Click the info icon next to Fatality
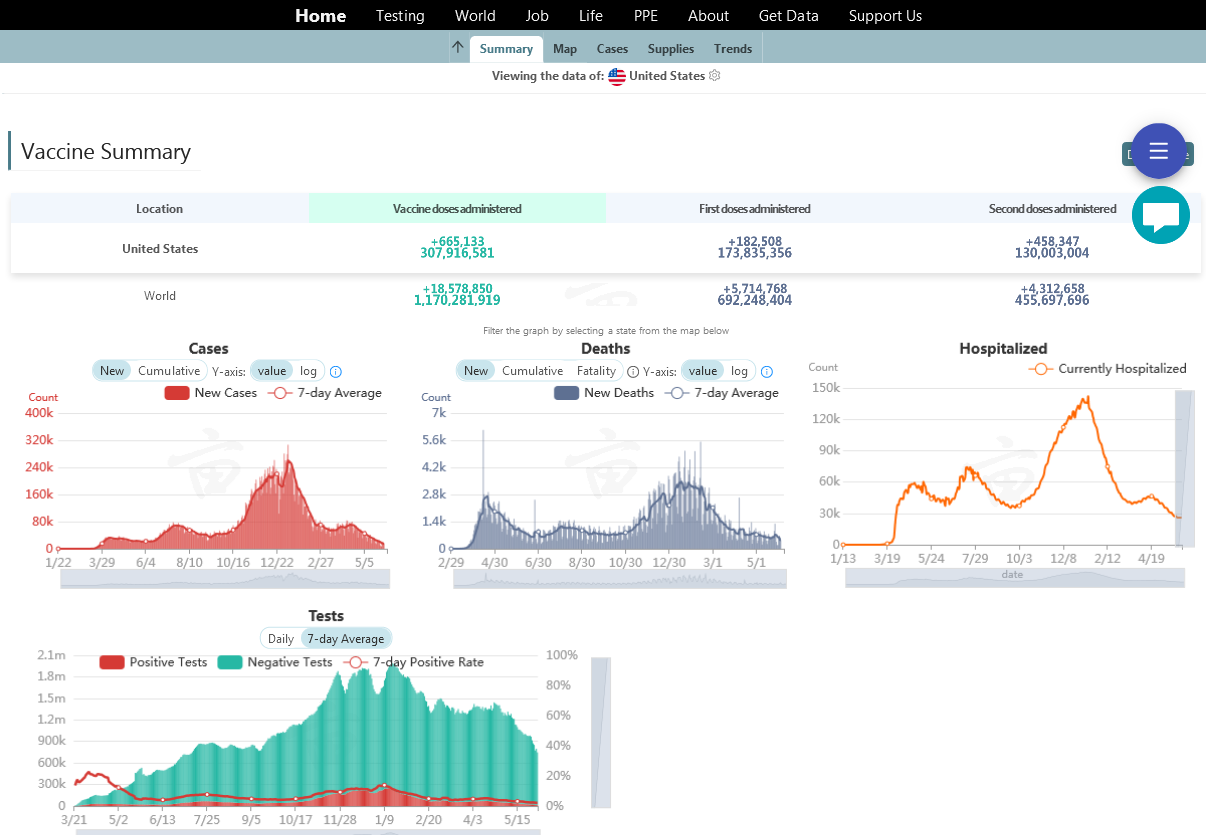1206x835 pixels. [633, 371]
